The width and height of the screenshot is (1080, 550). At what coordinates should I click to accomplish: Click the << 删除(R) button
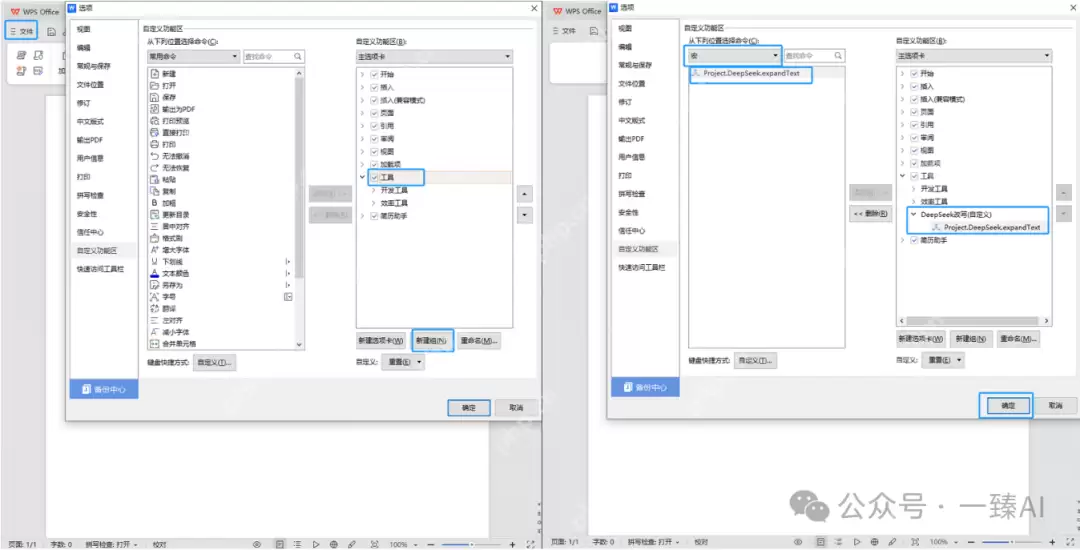coord(870,214)
